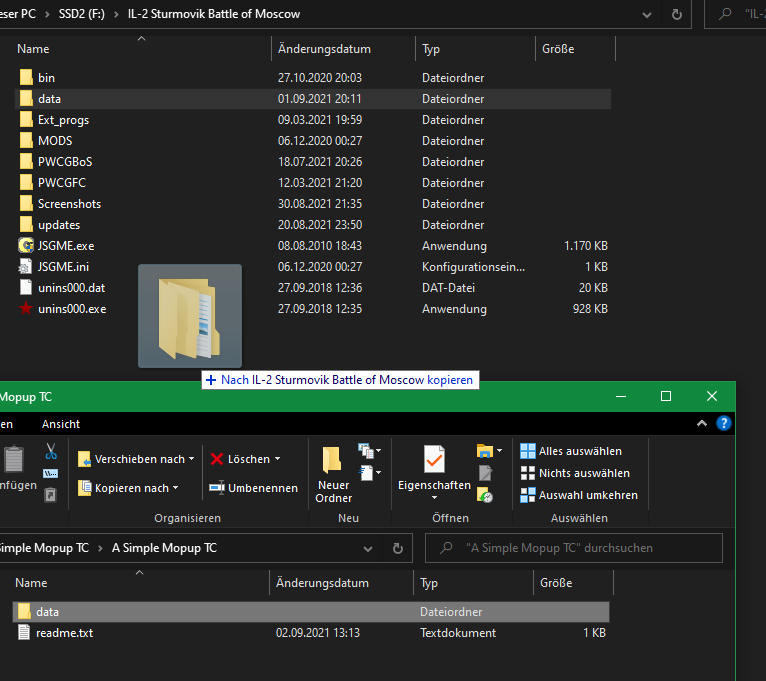Click the Nichts auswählen grid icon
Screen dimensions: 766x681
tap(528, 473)
